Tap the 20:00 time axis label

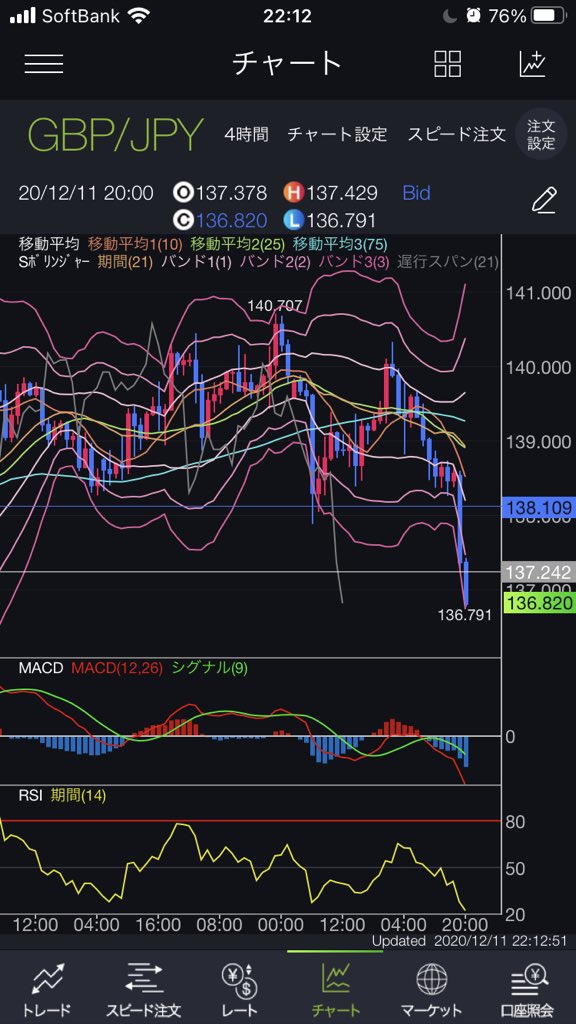464,925
